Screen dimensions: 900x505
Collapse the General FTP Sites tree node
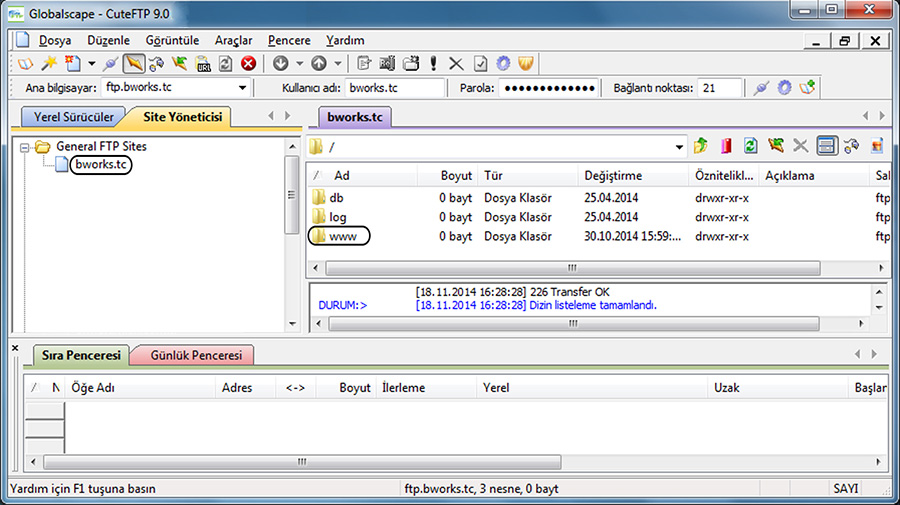point(24,147)
